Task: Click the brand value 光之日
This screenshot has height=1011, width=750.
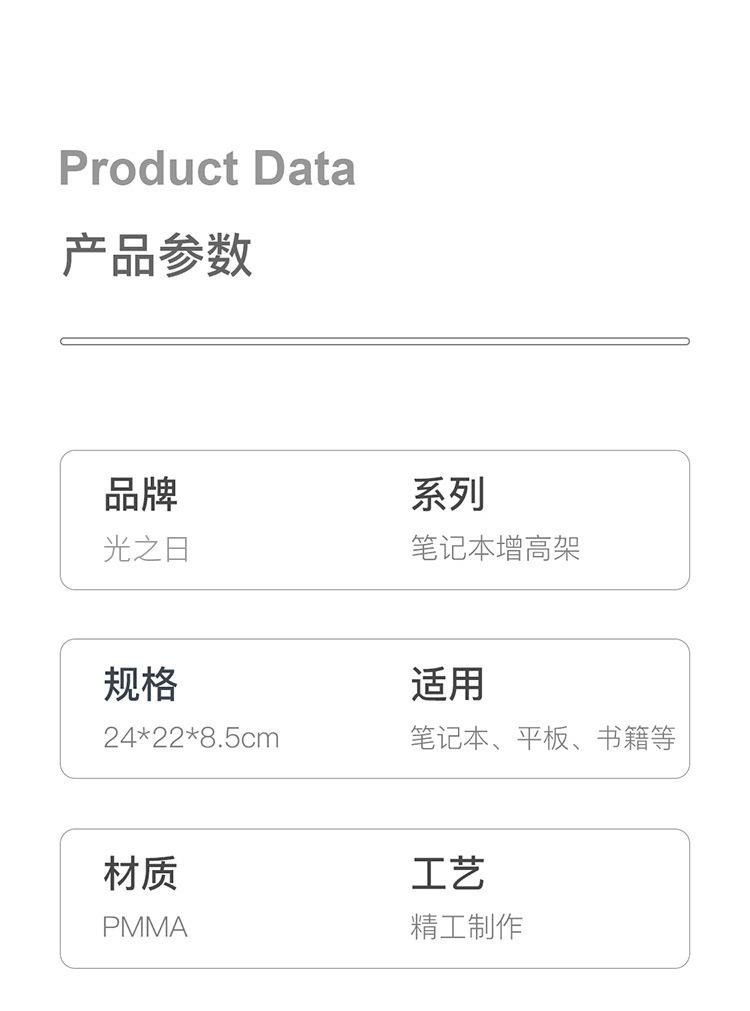Action: pos(146,549)
